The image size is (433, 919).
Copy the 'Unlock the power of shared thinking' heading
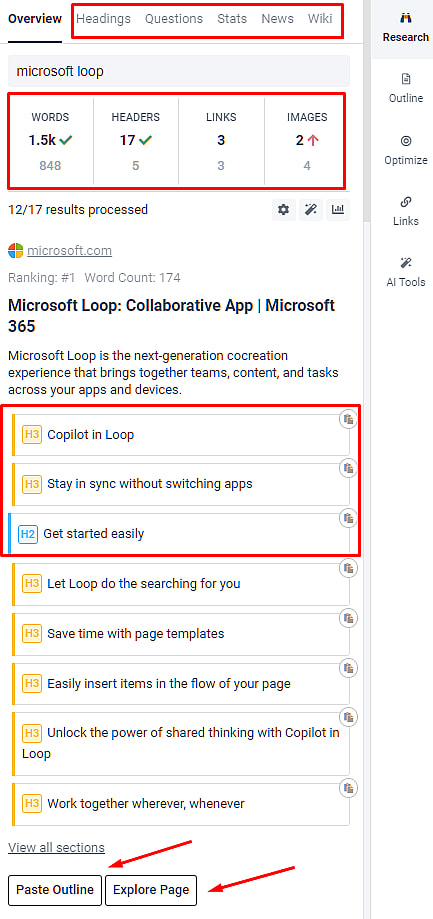point(348,717)
